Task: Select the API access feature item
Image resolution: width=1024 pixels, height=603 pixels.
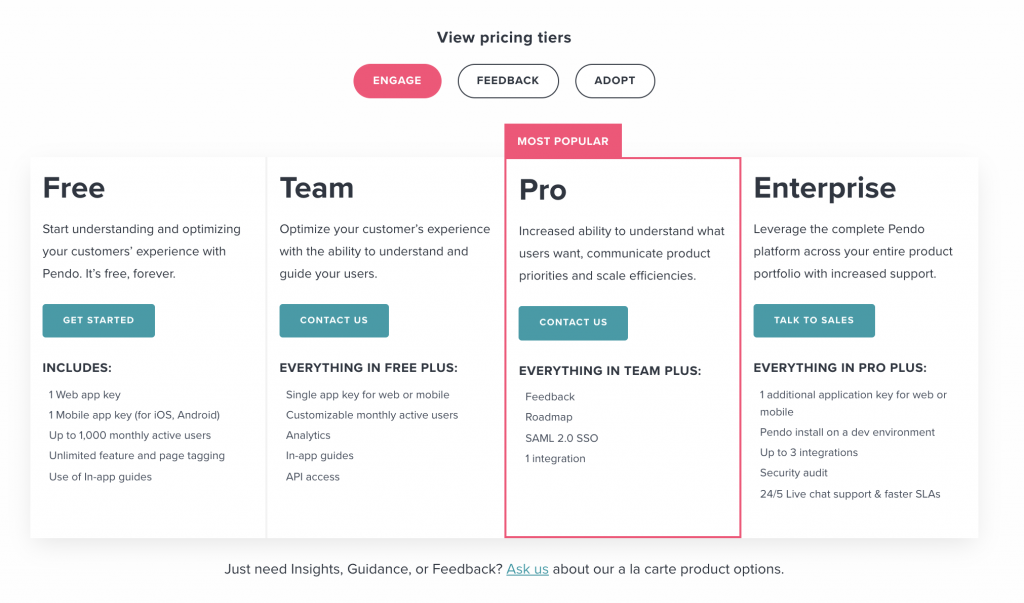Action: point(313,477)
